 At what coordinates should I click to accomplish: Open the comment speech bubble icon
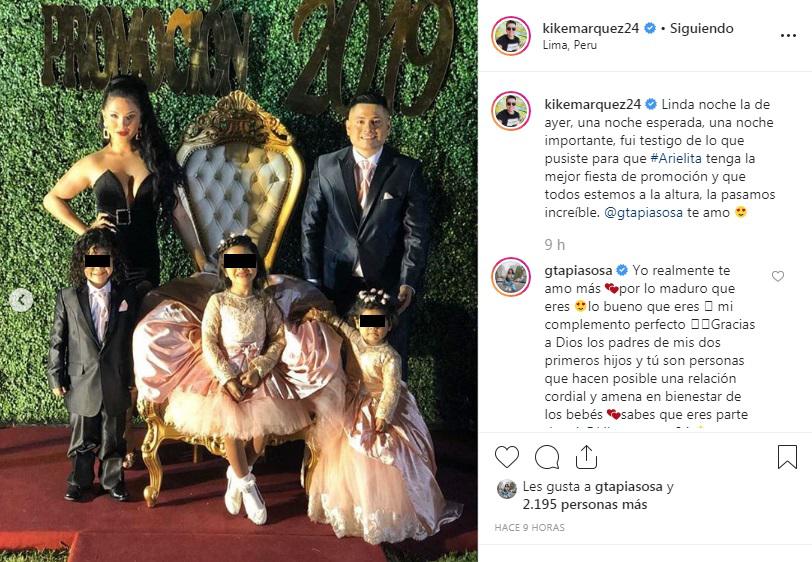point(547,457)
